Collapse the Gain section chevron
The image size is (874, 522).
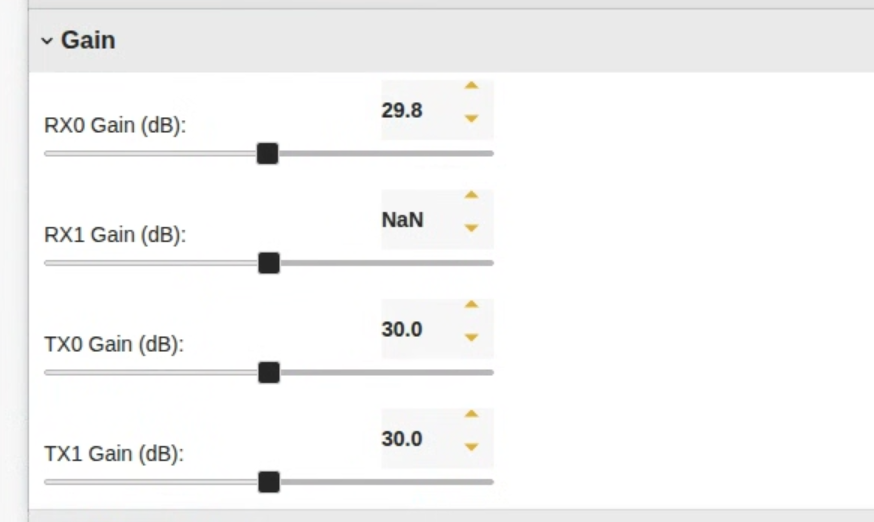[46, 41]
